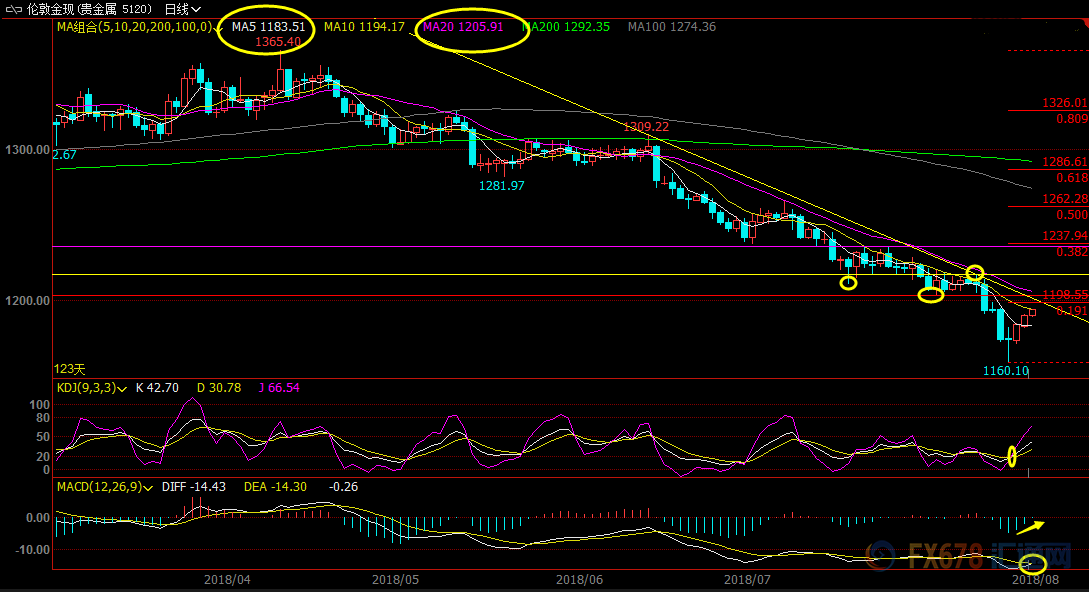Click the 1309.22 swing high price label
The height and width of the screenshot is (592, 1089).
(x=645, y=127)
